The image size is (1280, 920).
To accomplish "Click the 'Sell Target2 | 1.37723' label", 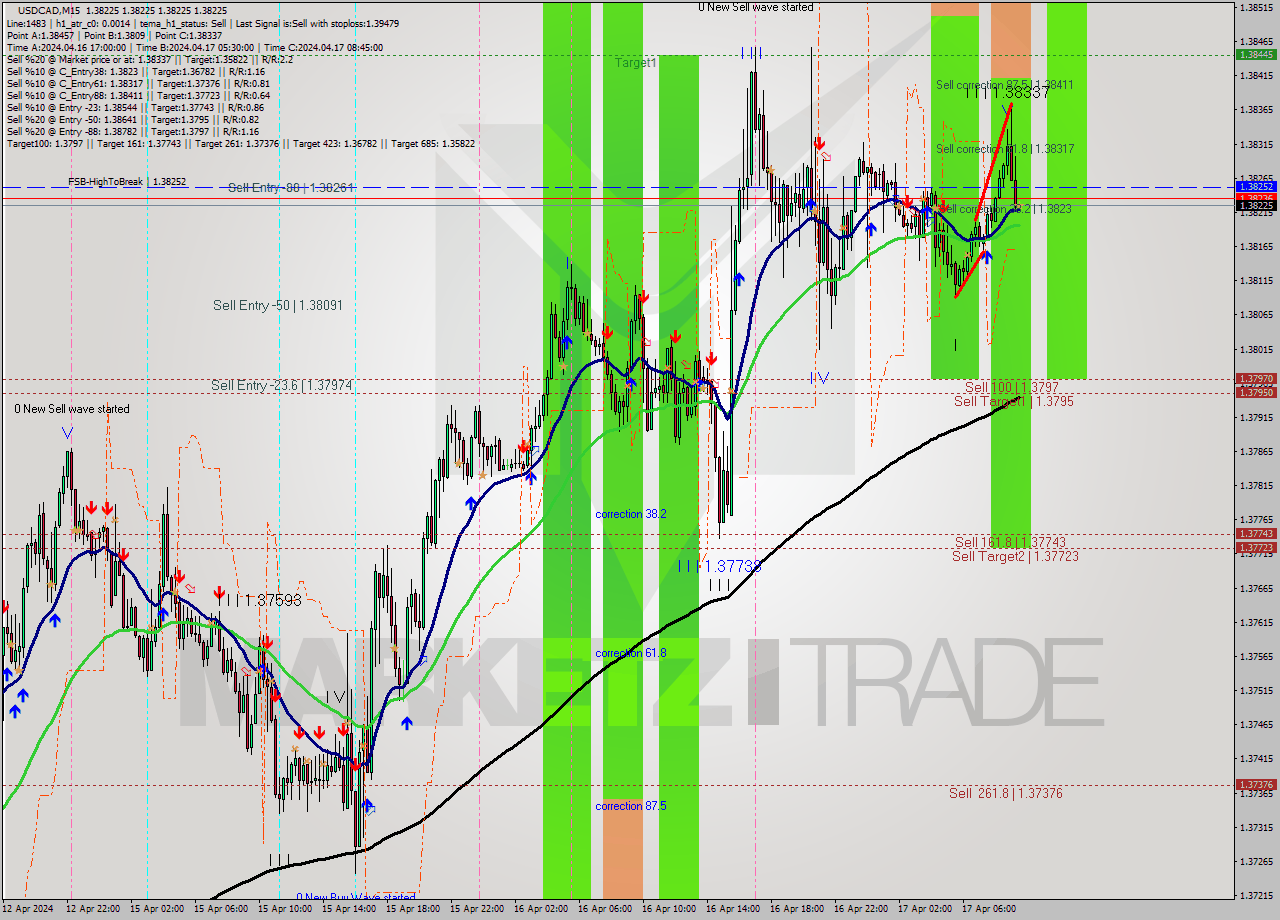I will [x=1015, y=556].
